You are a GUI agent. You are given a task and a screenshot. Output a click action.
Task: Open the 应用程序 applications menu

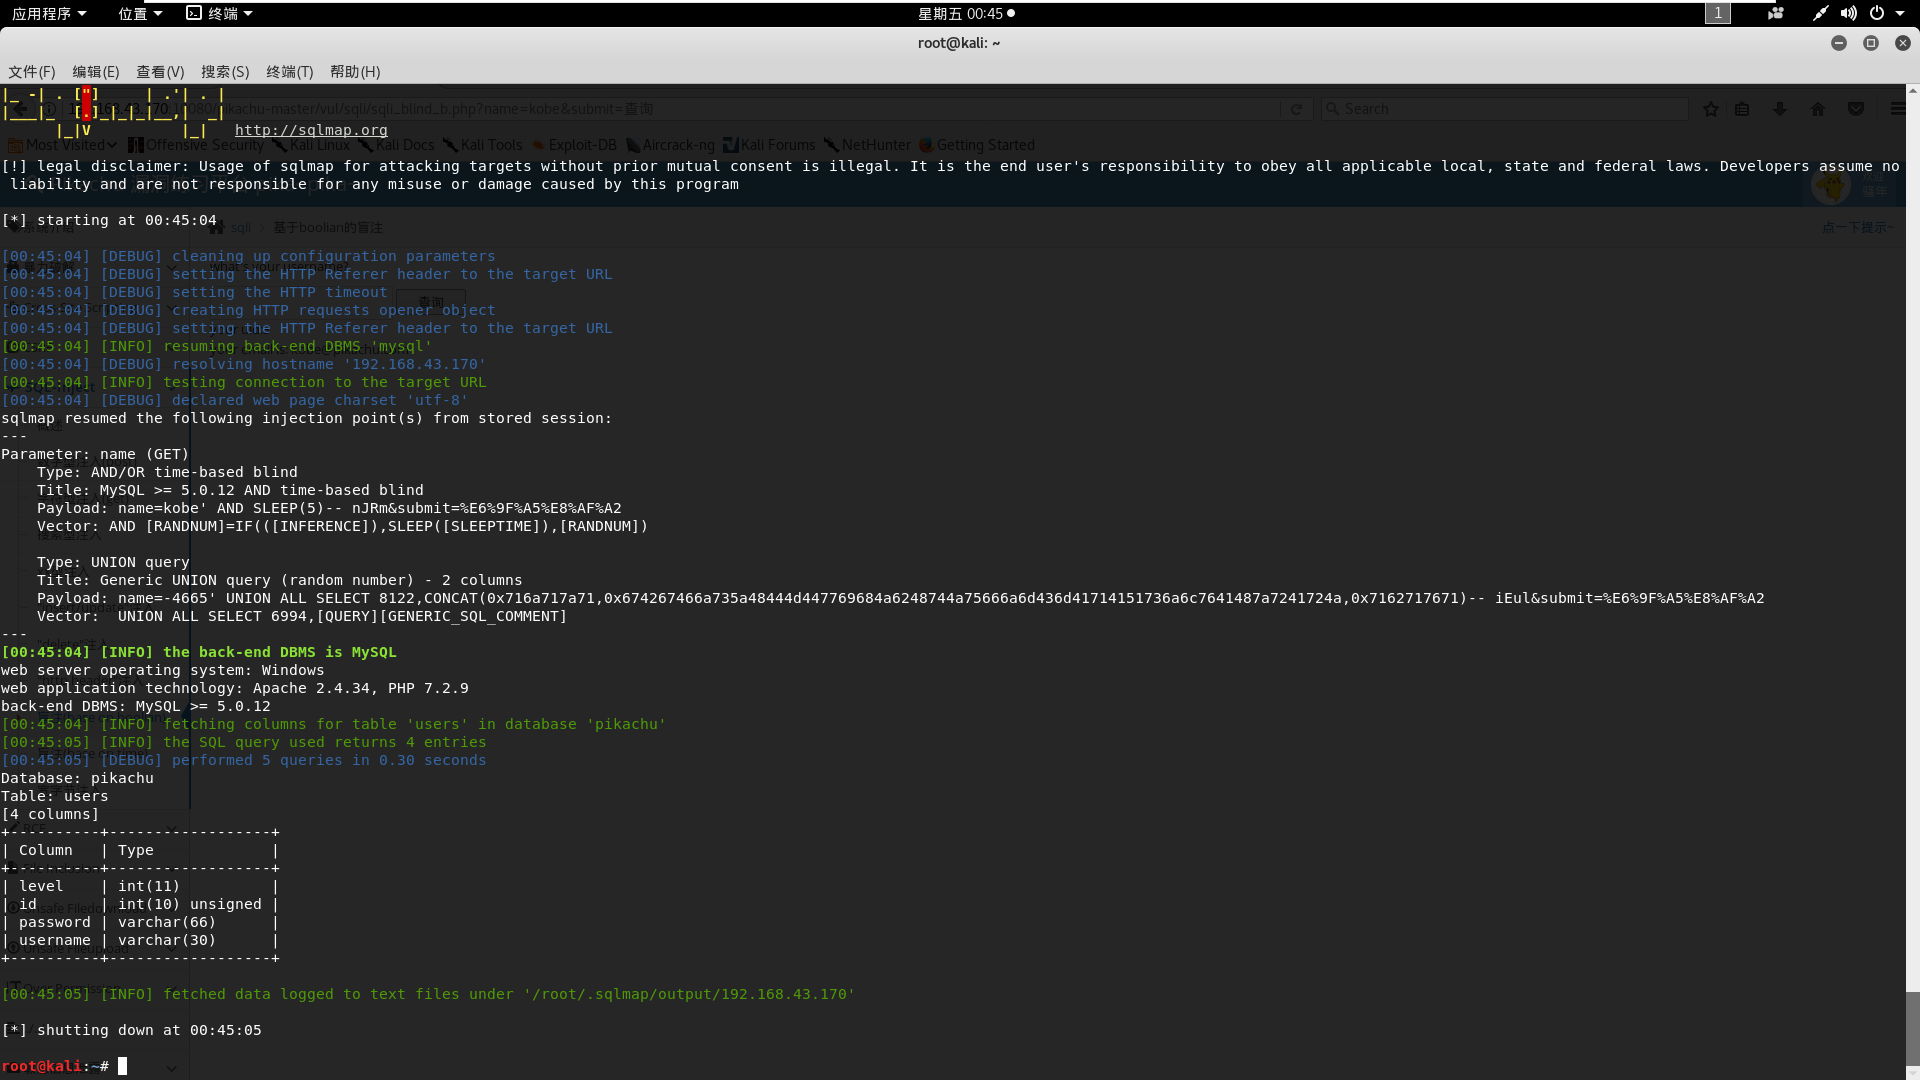[x=48, y=13]
